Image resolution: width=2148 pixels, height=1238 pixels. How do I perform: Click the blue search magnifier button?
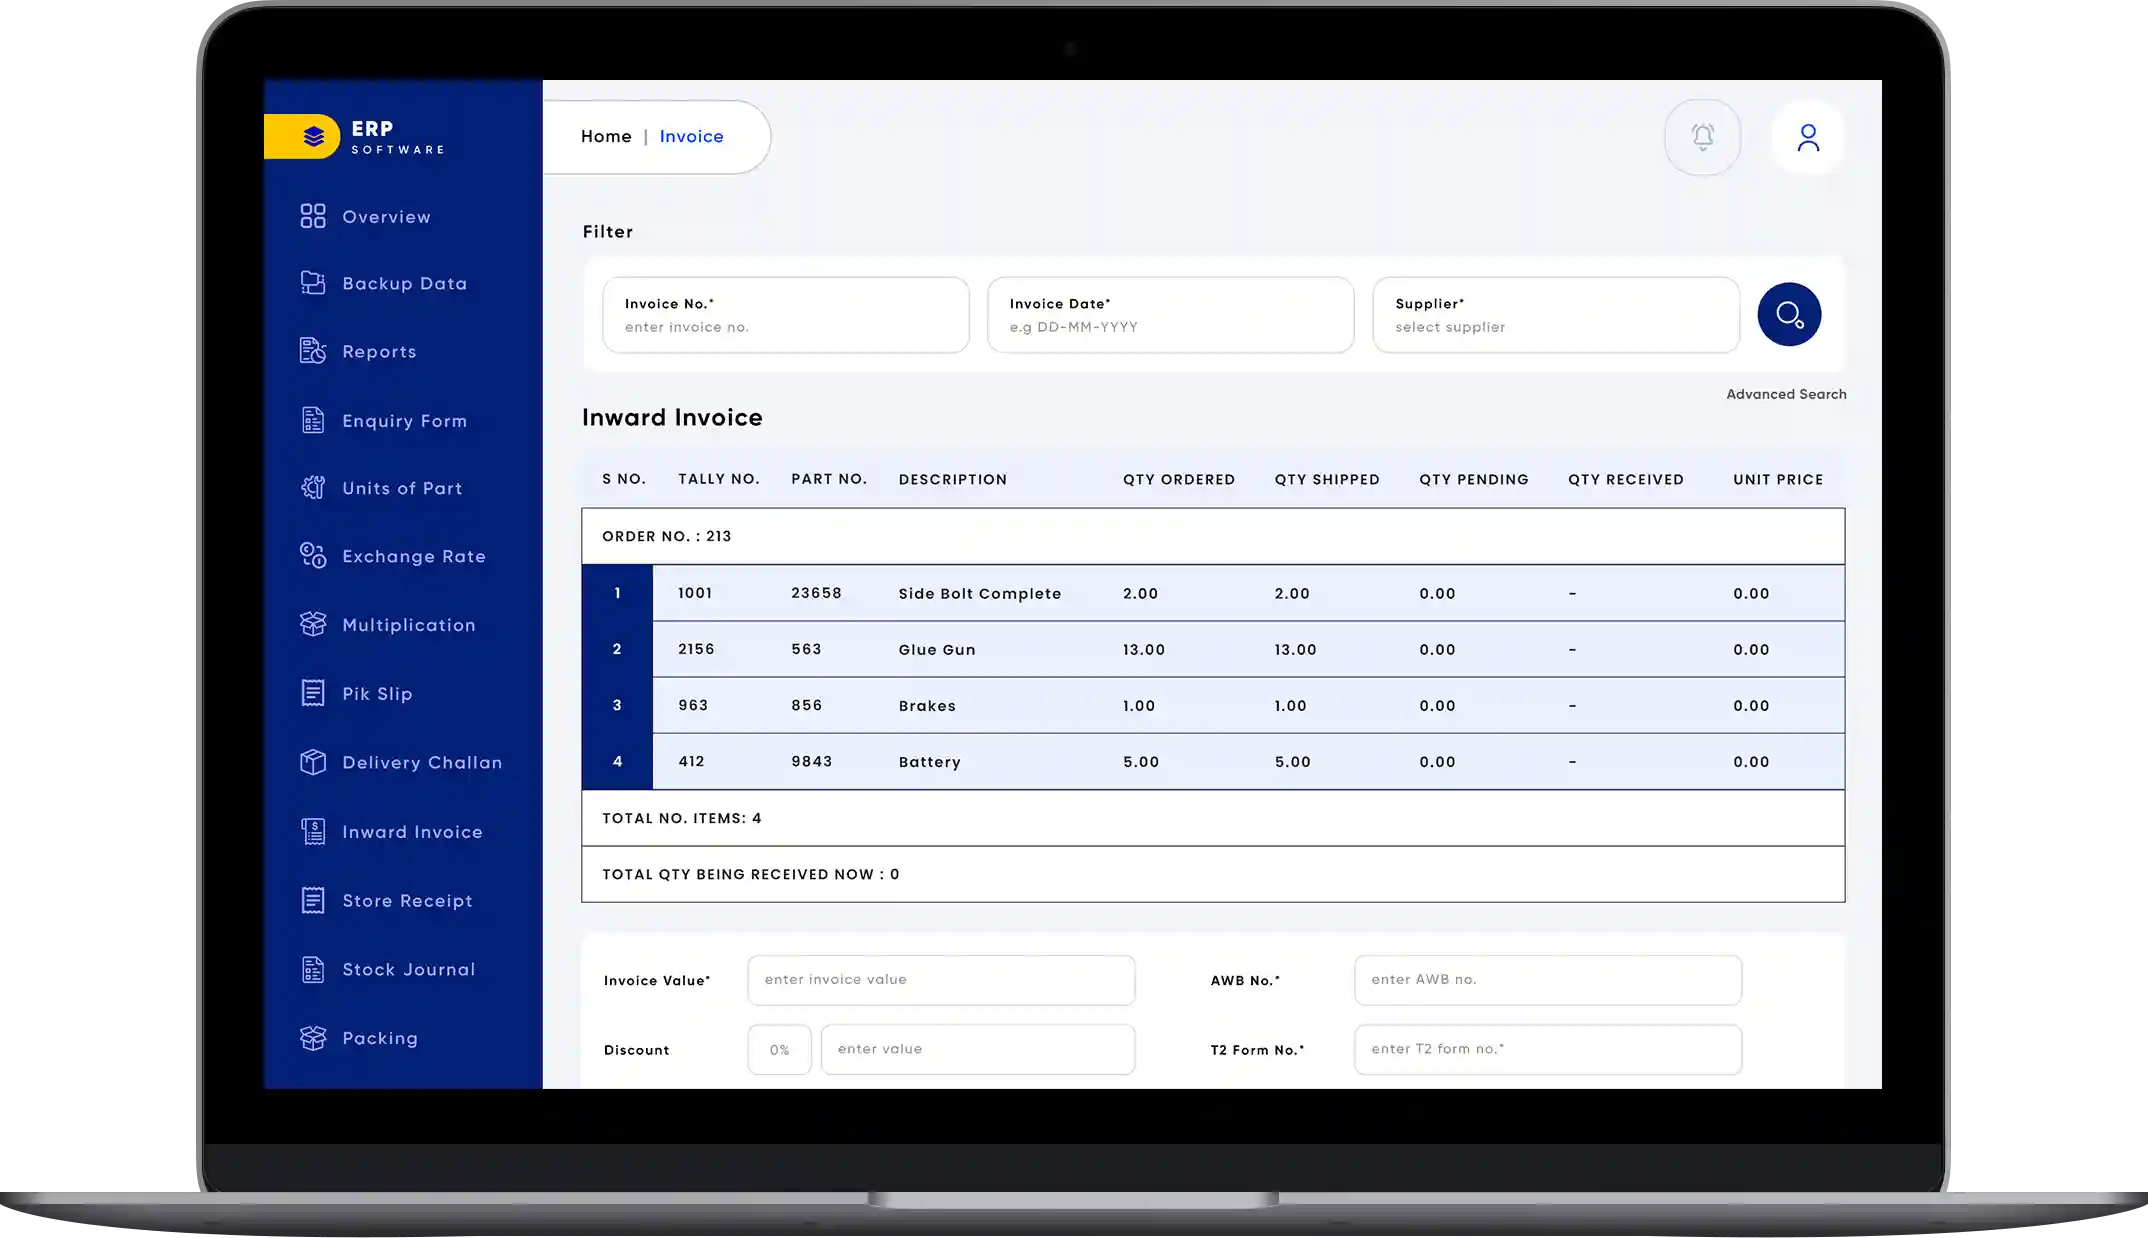(x=1789, y=315)
